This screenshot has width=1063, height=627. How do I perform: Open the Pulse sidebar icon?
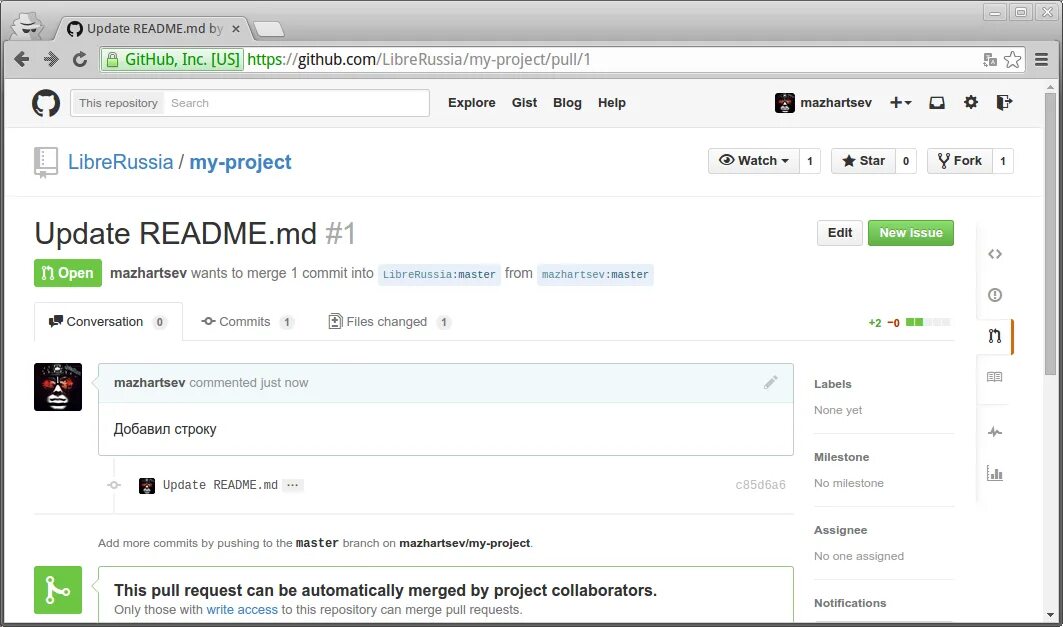pos(995,432)
